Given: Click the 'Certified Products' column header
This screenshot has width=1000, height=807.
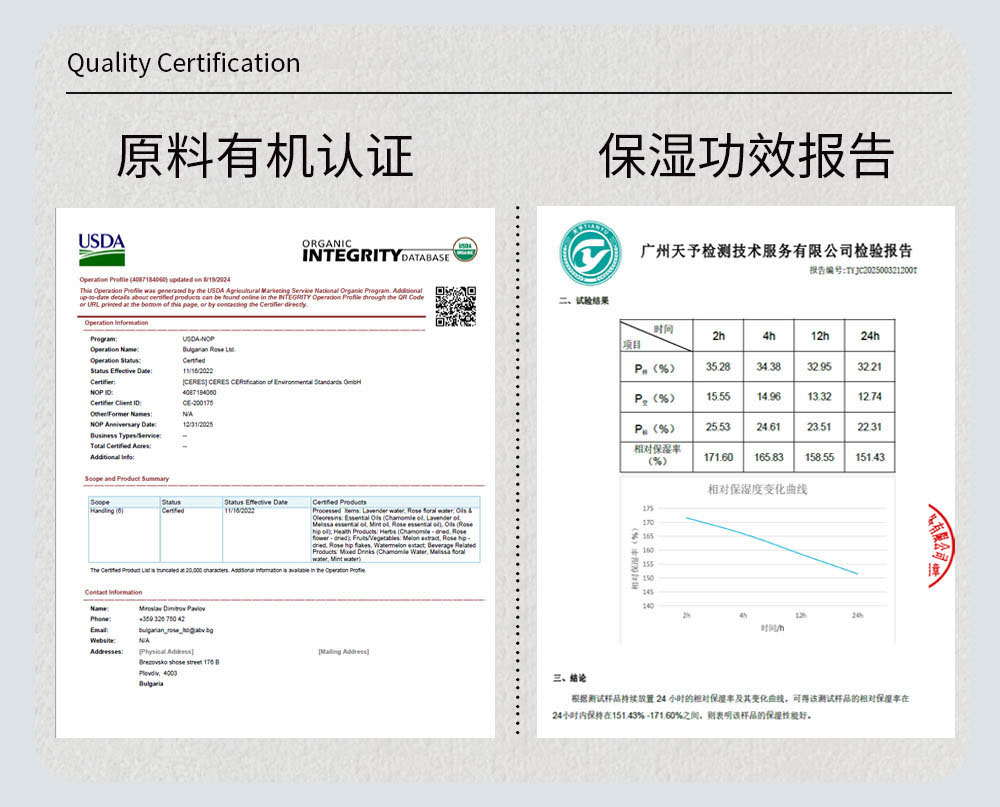Looking at the screenshot, I should click(340, 502).
